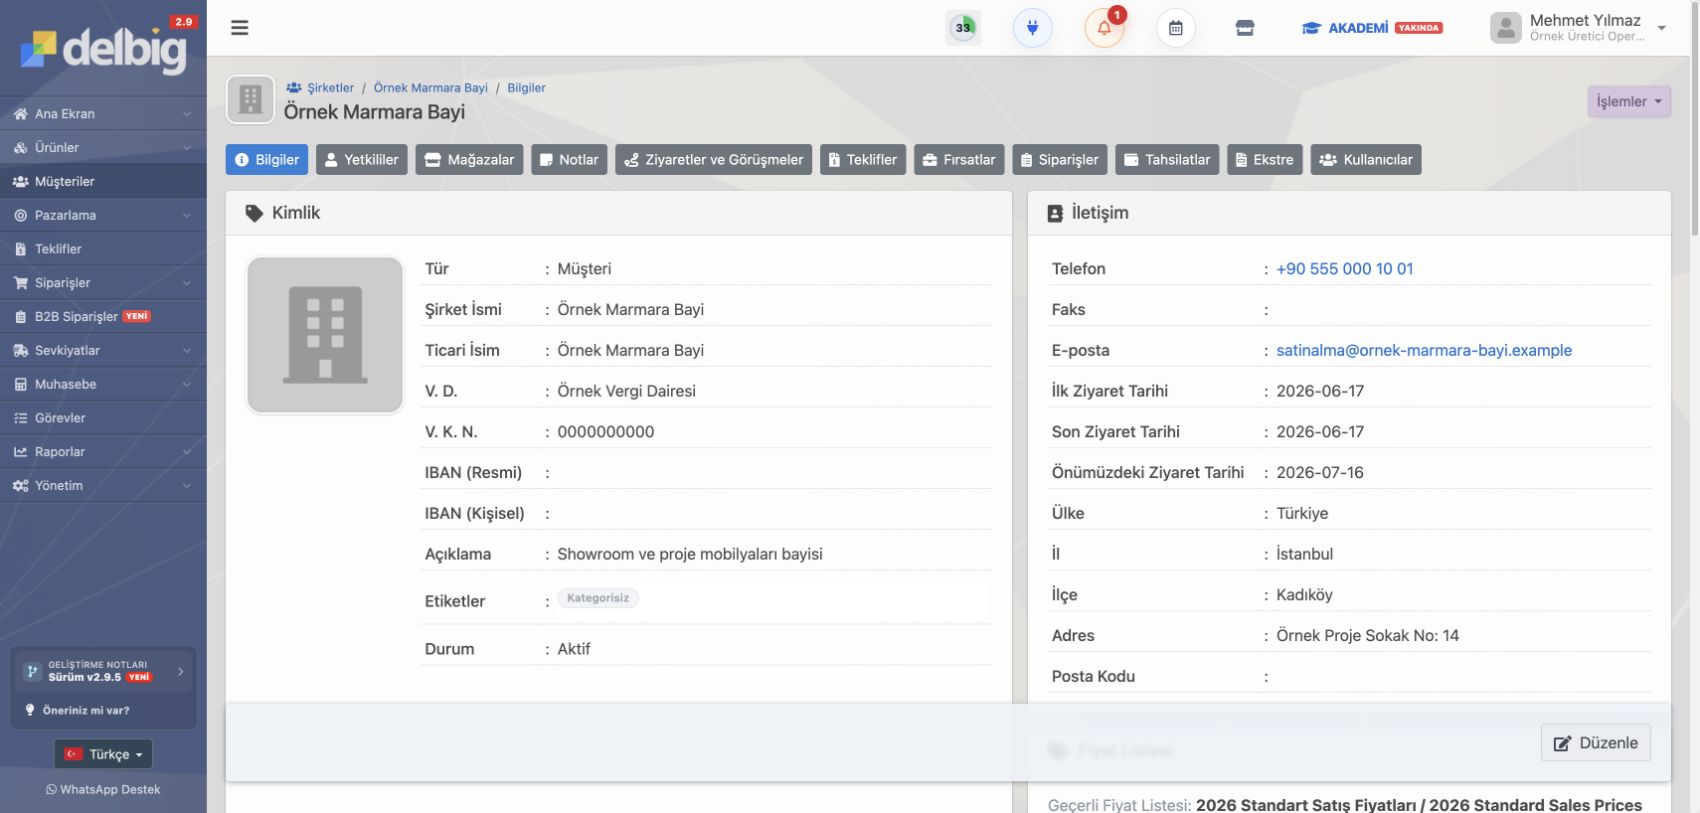
Task: Click the Ana Ekran home icon
Action: pos(20,114)
